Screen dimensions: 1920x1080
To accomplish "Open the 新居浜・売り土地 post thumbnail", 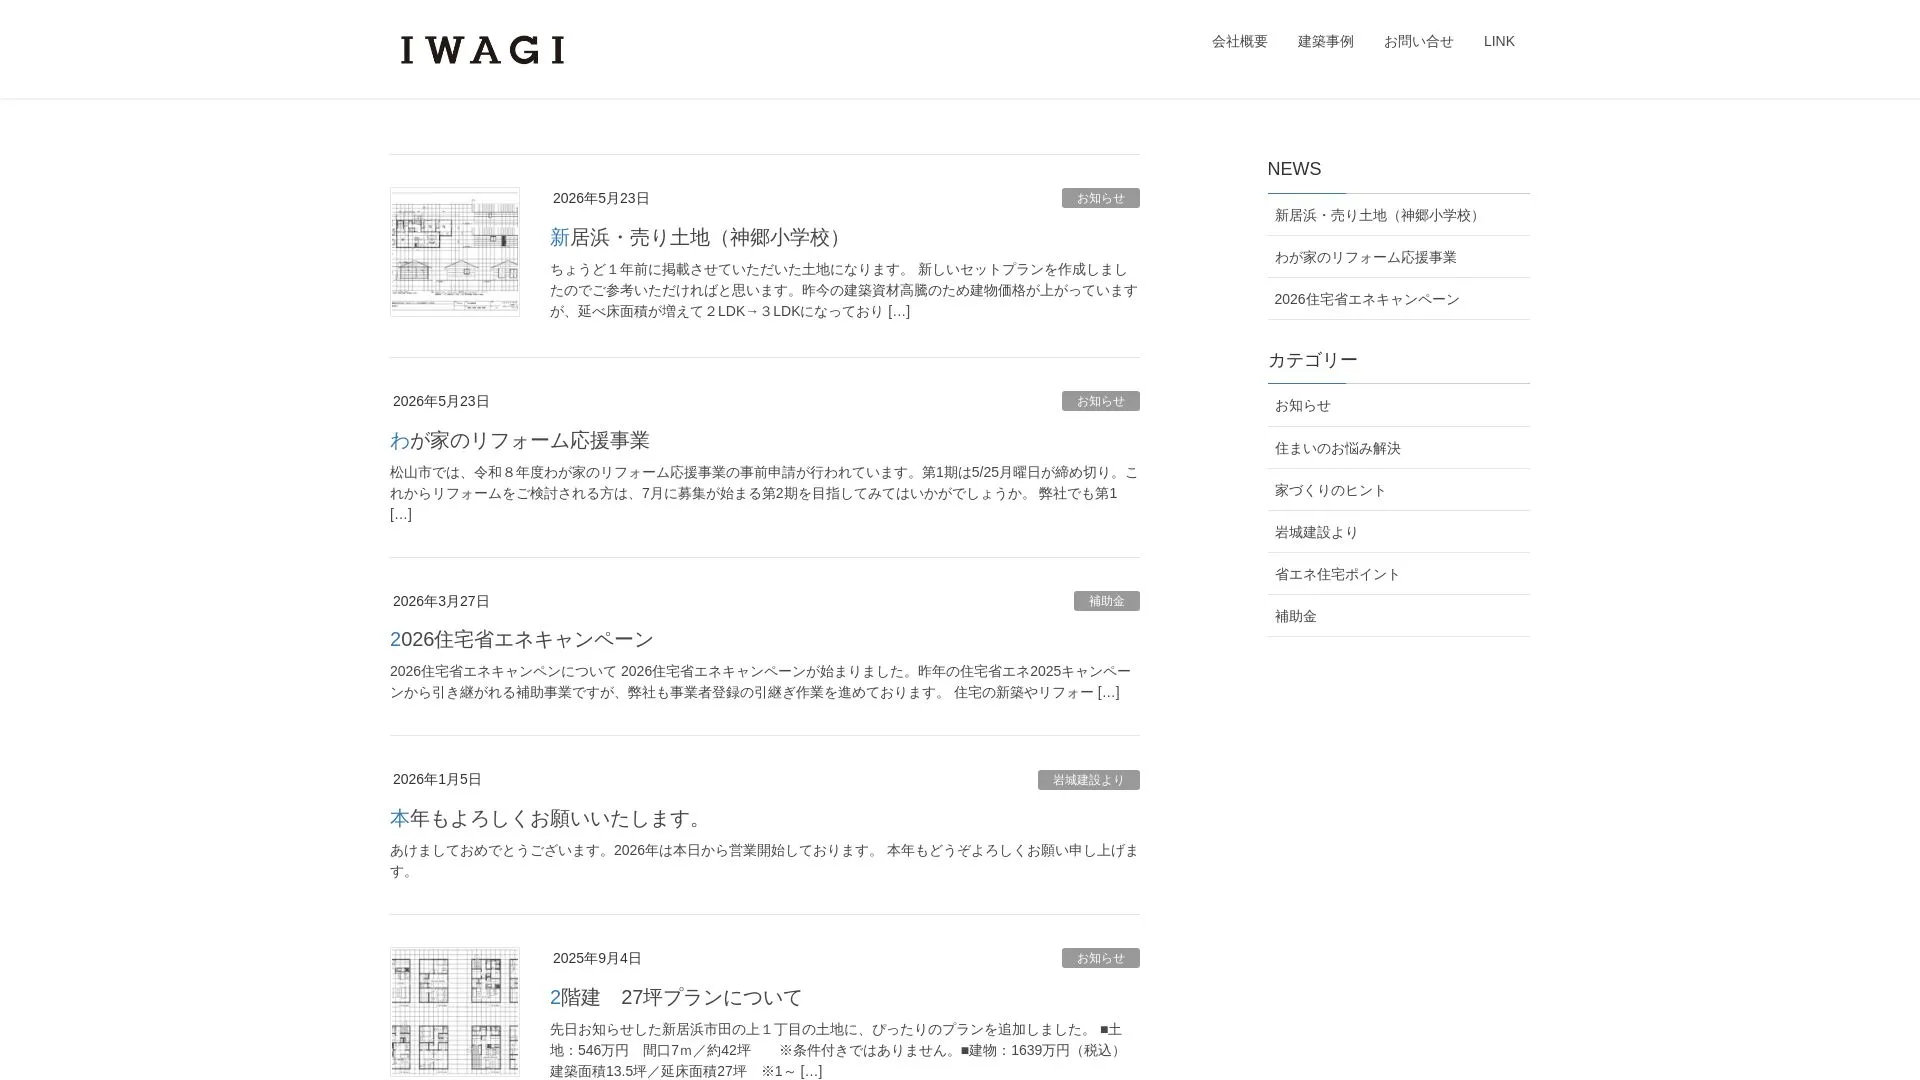I will point(455,252).
